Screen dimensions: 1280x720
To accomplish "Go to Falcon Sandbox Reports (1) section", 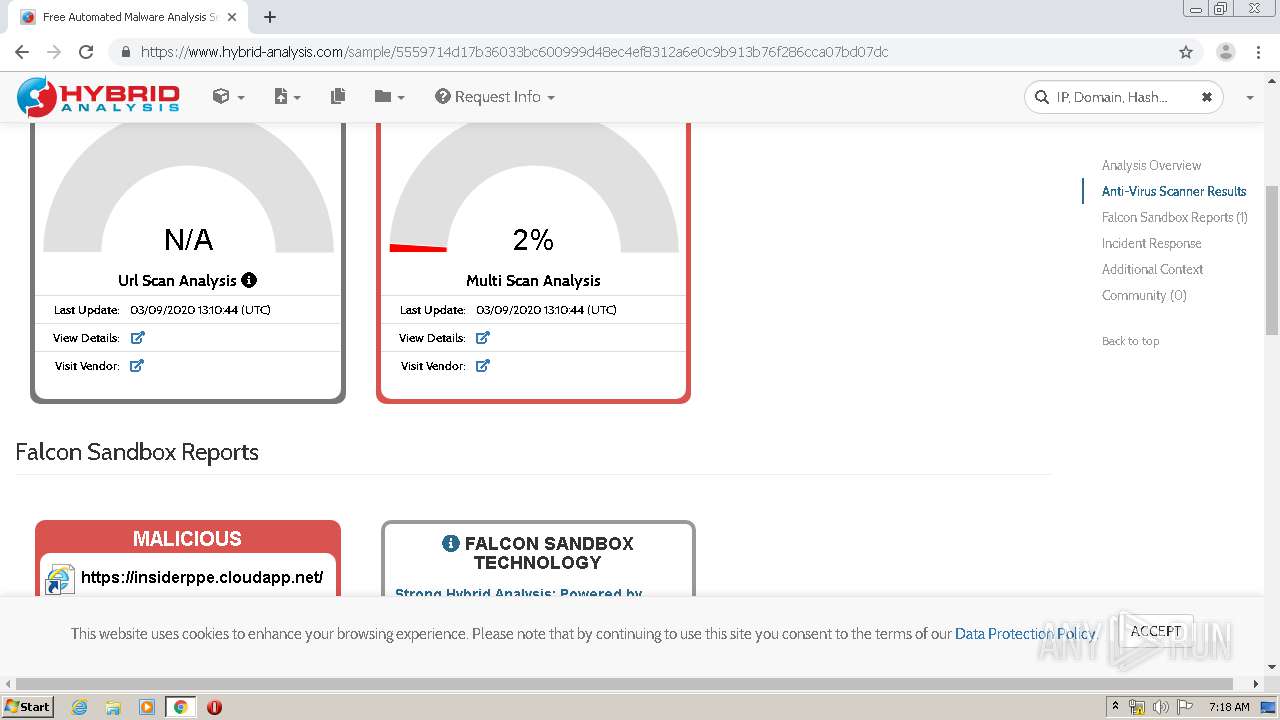I will pos(1174,217).
